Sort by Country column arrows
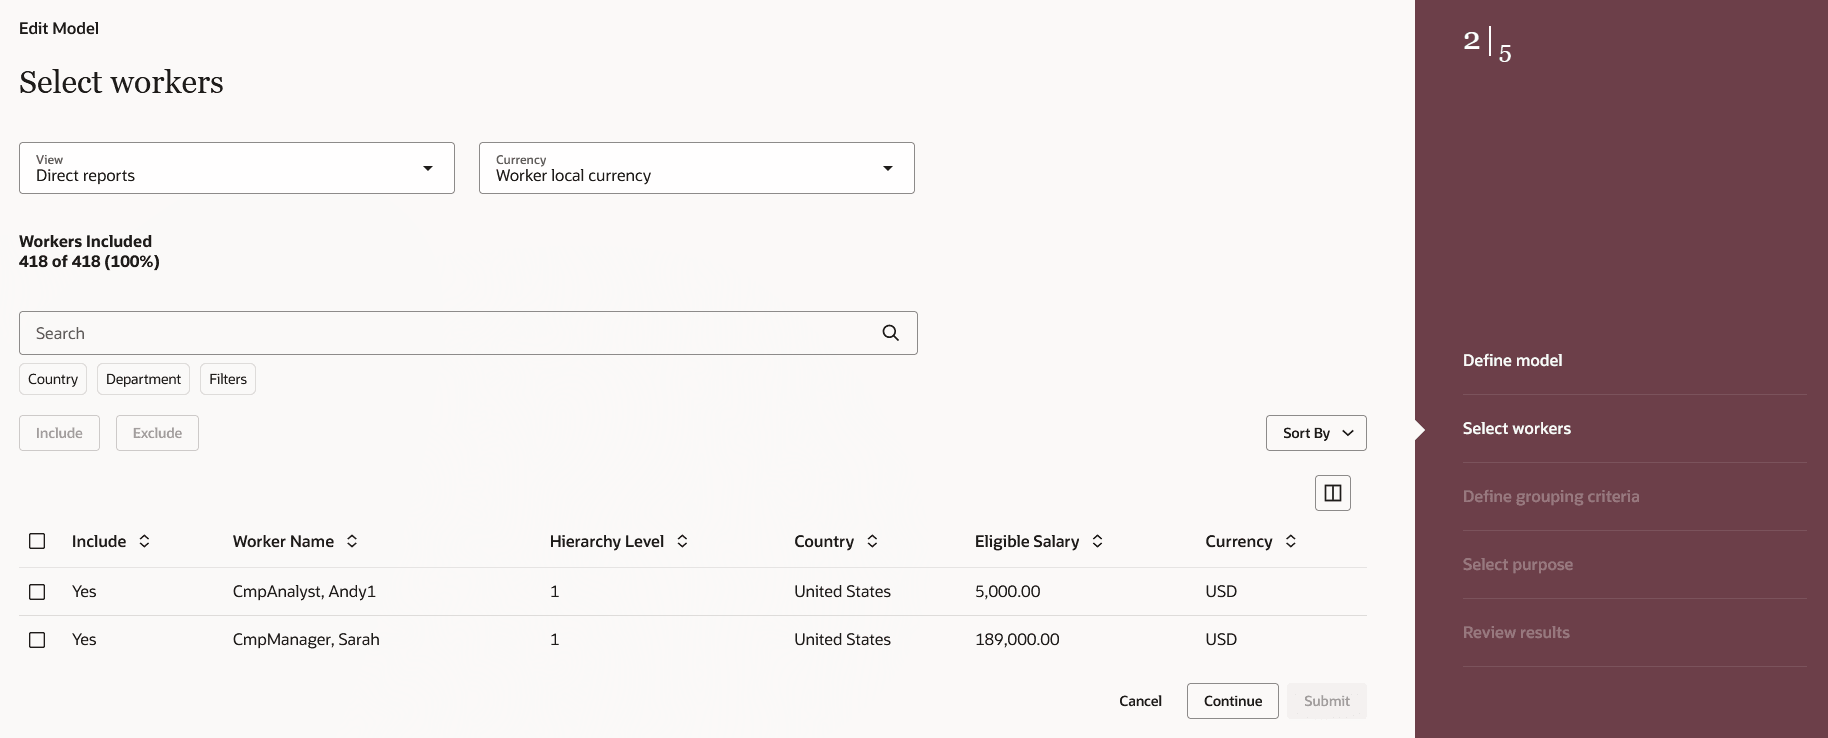 click(x=872, y=541)
